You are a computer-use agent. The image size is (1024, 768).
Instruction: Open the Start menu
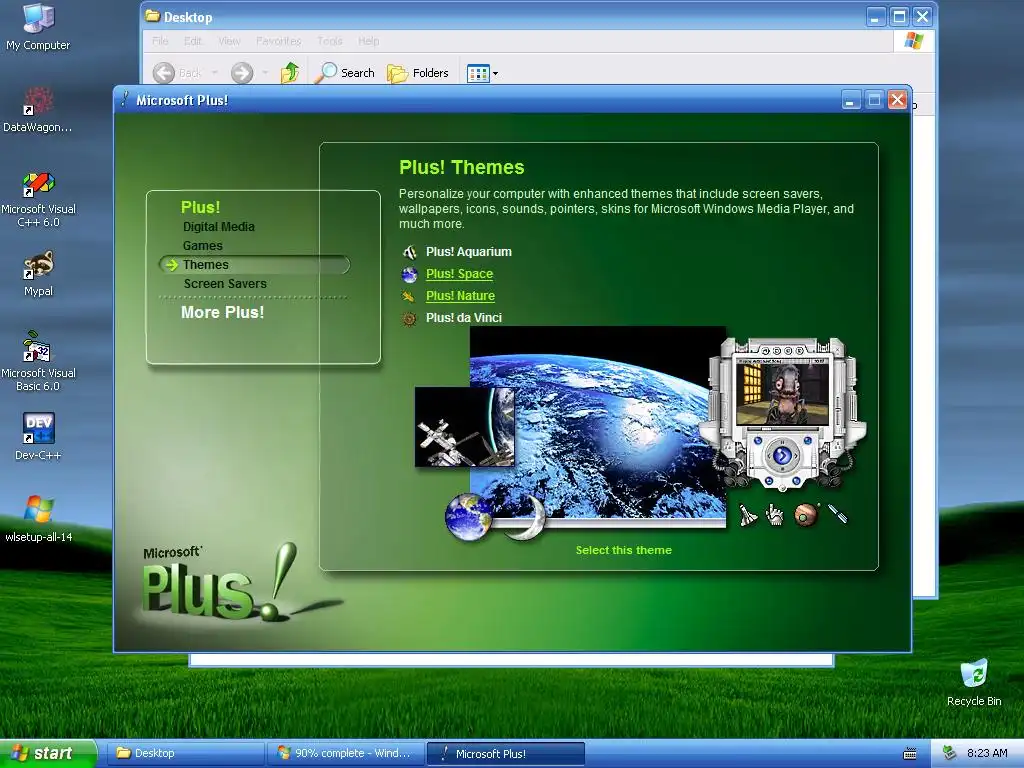(x=48, y=753)
